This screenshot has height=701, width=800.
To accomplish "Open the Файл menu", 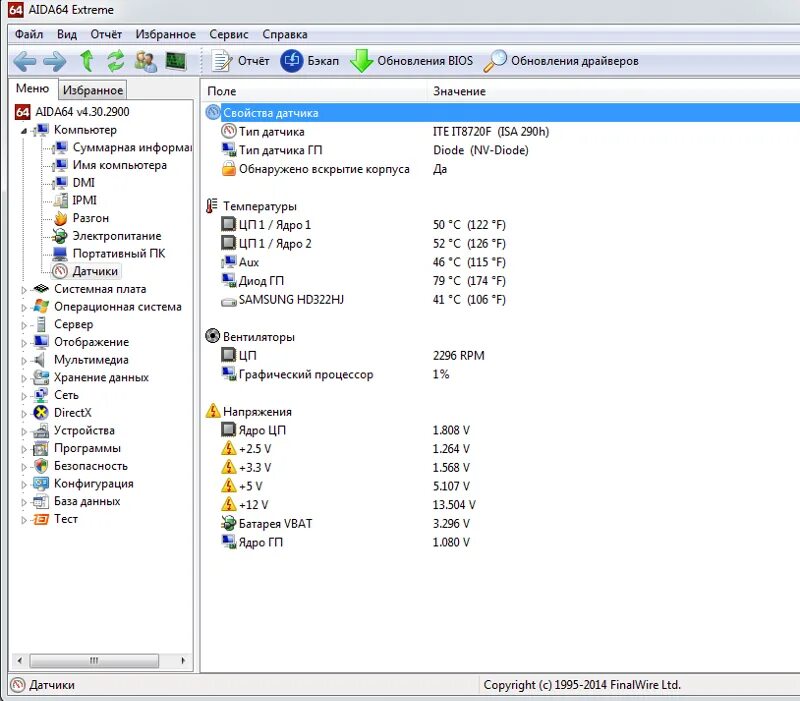I will pos(29,34).
